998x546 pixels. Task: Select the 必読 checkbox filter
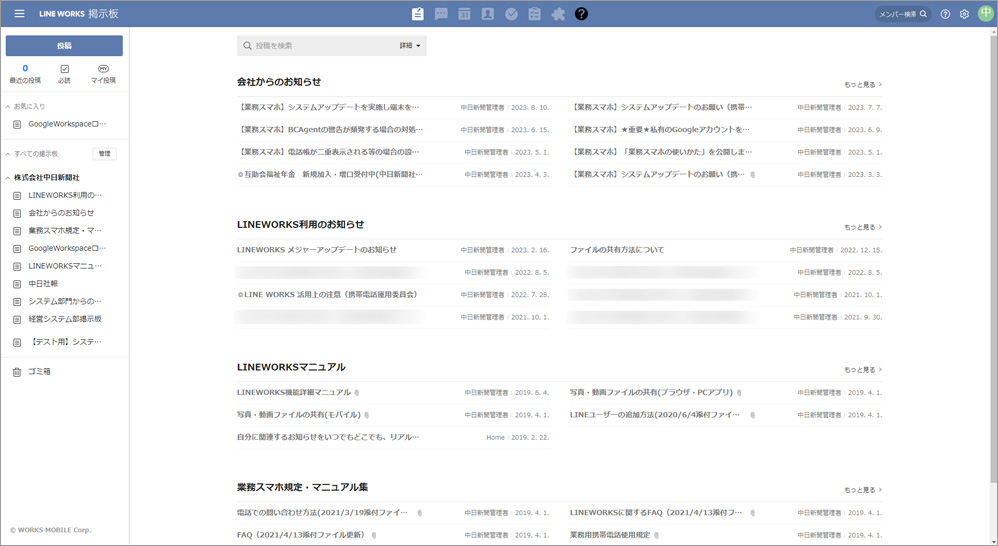(64, 73)
